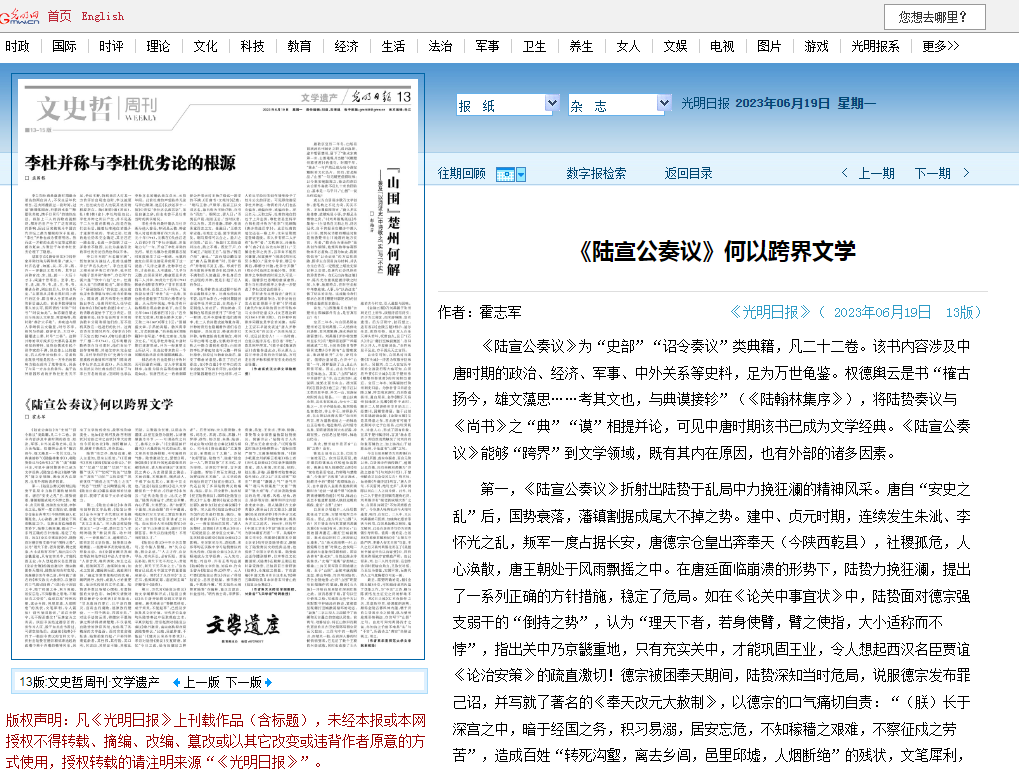Viewport: 1019px width, 773px height.
Task: Click the 您想去哪里？ search box
Action: pyautogui.click(x=934, y=17)
